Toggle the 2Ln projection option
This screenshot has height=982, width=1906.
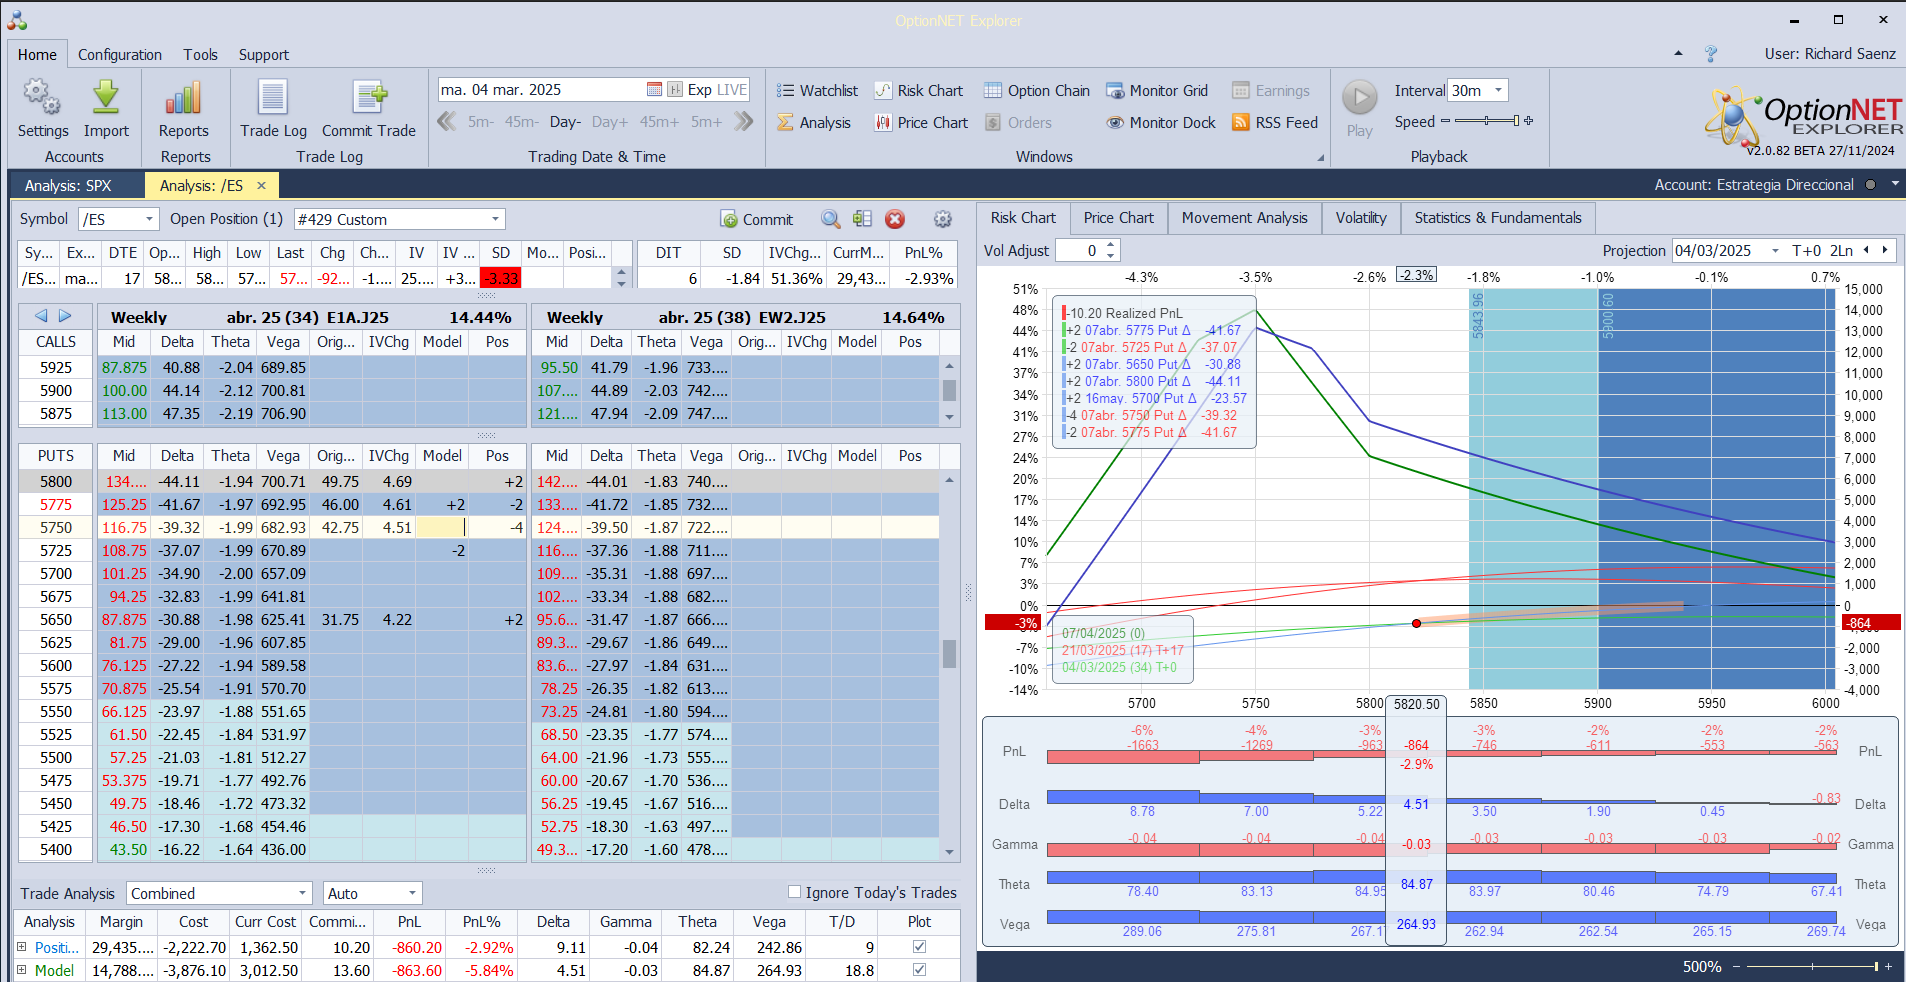pyautogui.click(x=1841, y=251)
